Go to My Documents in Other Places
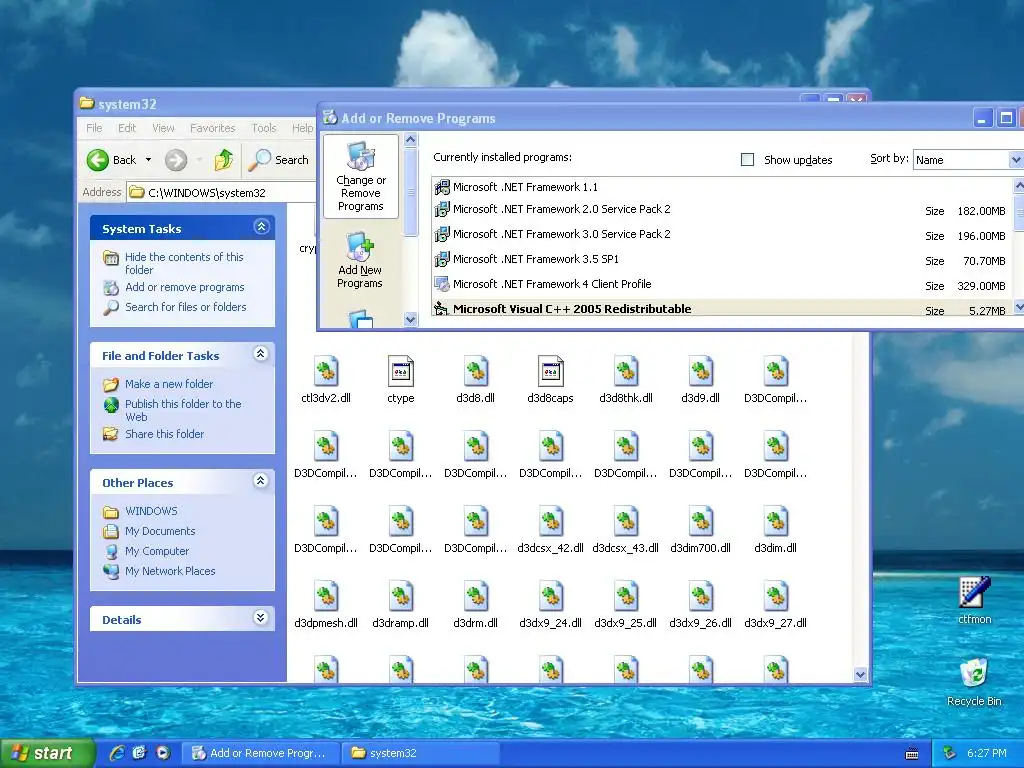1024x768 pixels. [160, 531]
